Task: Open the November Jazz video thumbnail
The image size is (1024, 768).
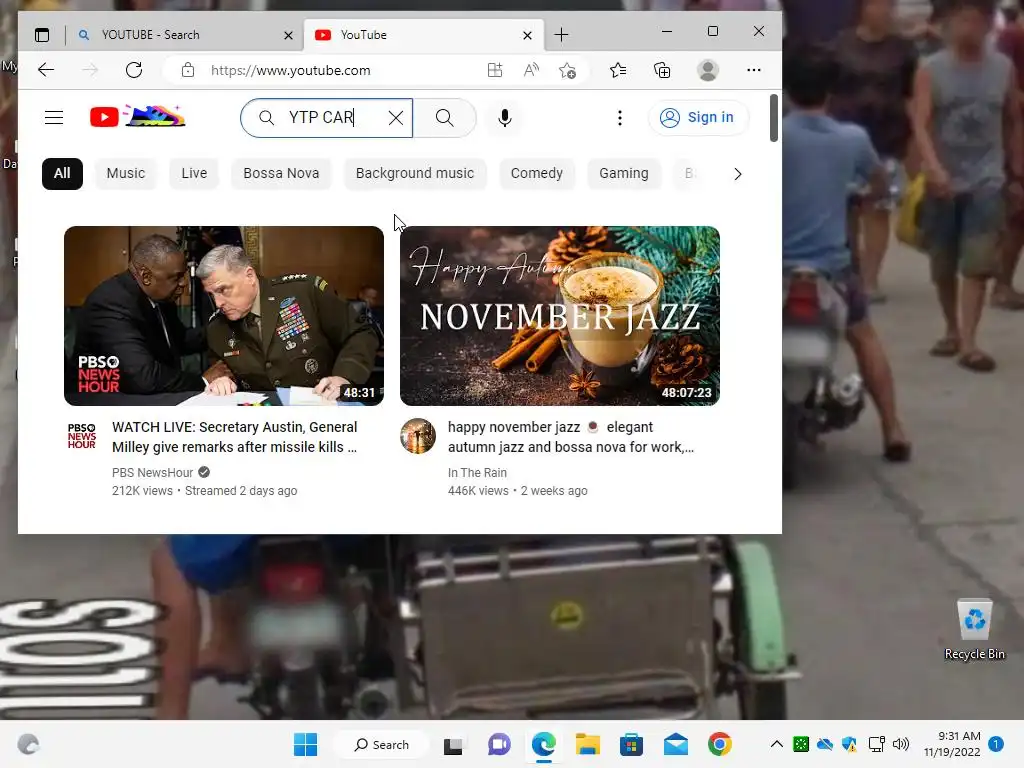Action: pyautogui.click(x=560, y=316)
